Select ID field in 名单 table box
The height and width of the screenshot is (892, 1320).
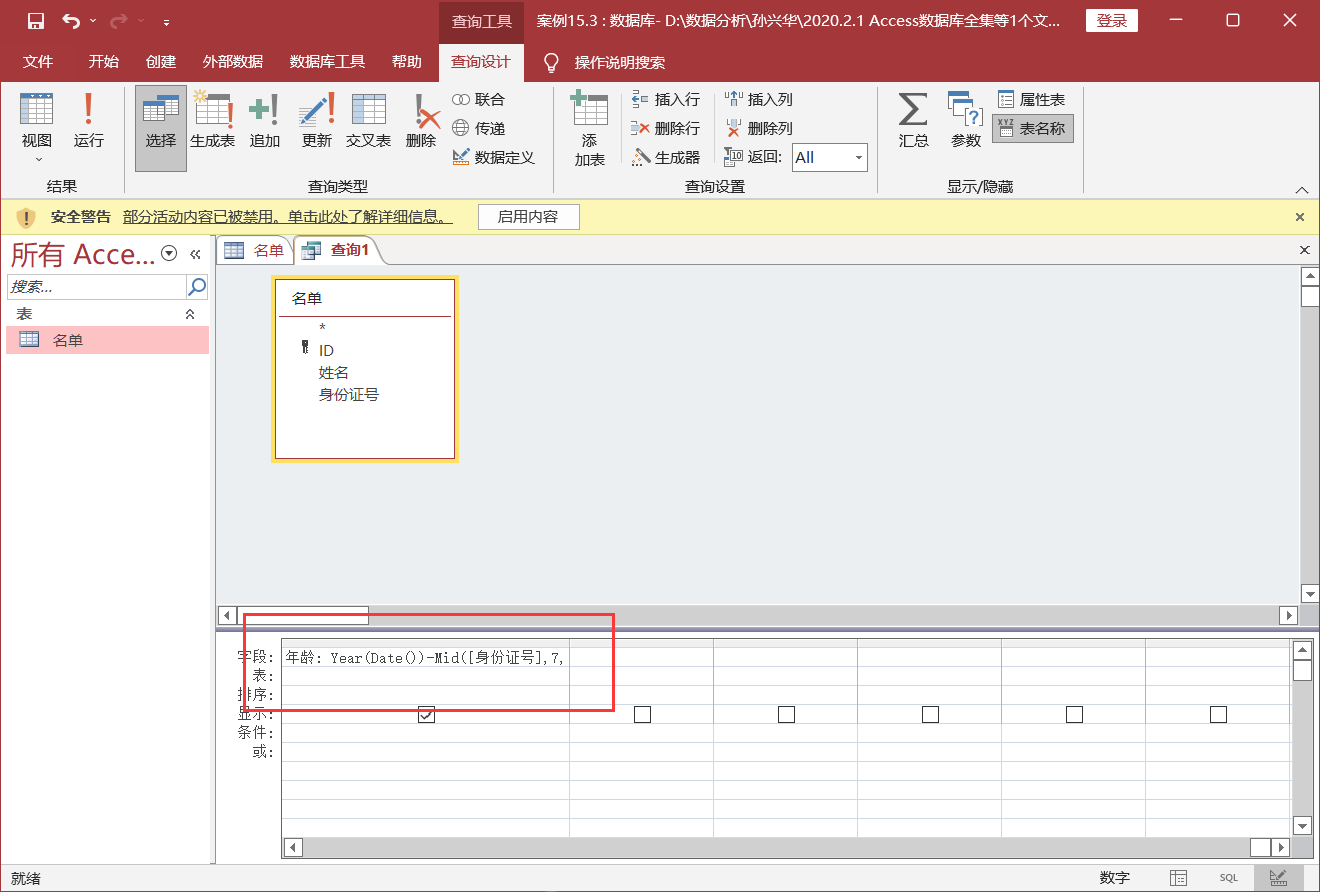point(326,350)
